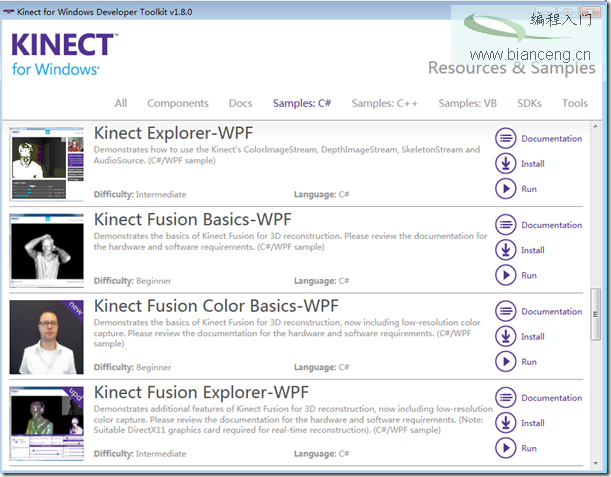Click the KINECT for Windows logo
This screenshot has height=477, width=611.
coord(64,55)
